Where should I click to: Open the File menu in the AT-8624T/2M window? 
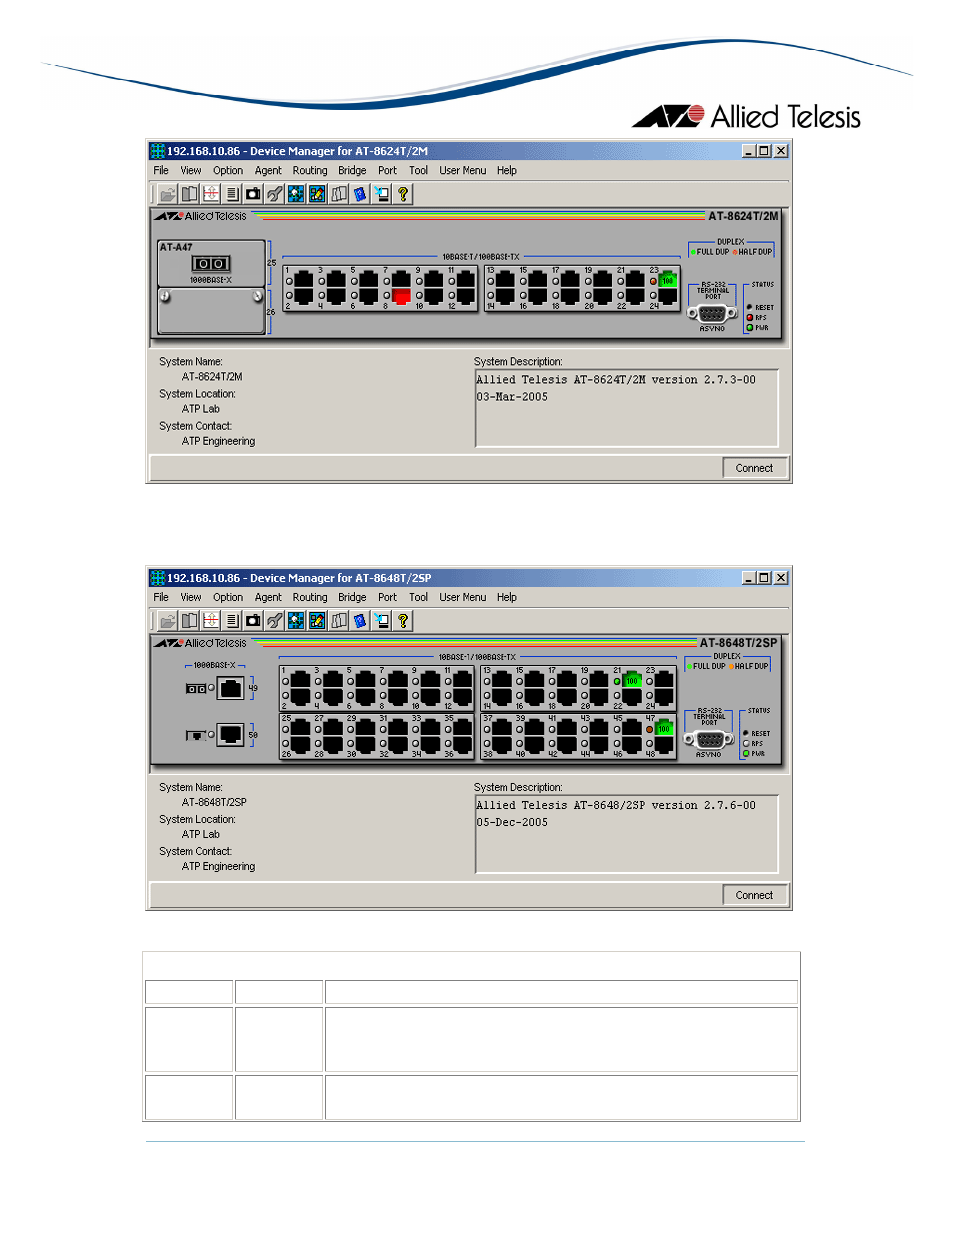pyautogui.click(x=161, y=171)
